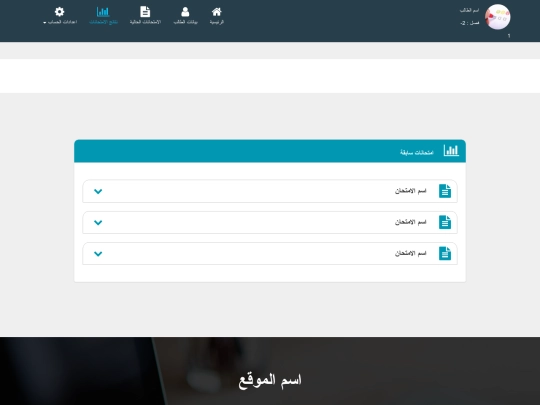The height and width of the screenshot is (405, 540).
Task: Click the bar chart icon in panel header
Action: coord(451,150)
